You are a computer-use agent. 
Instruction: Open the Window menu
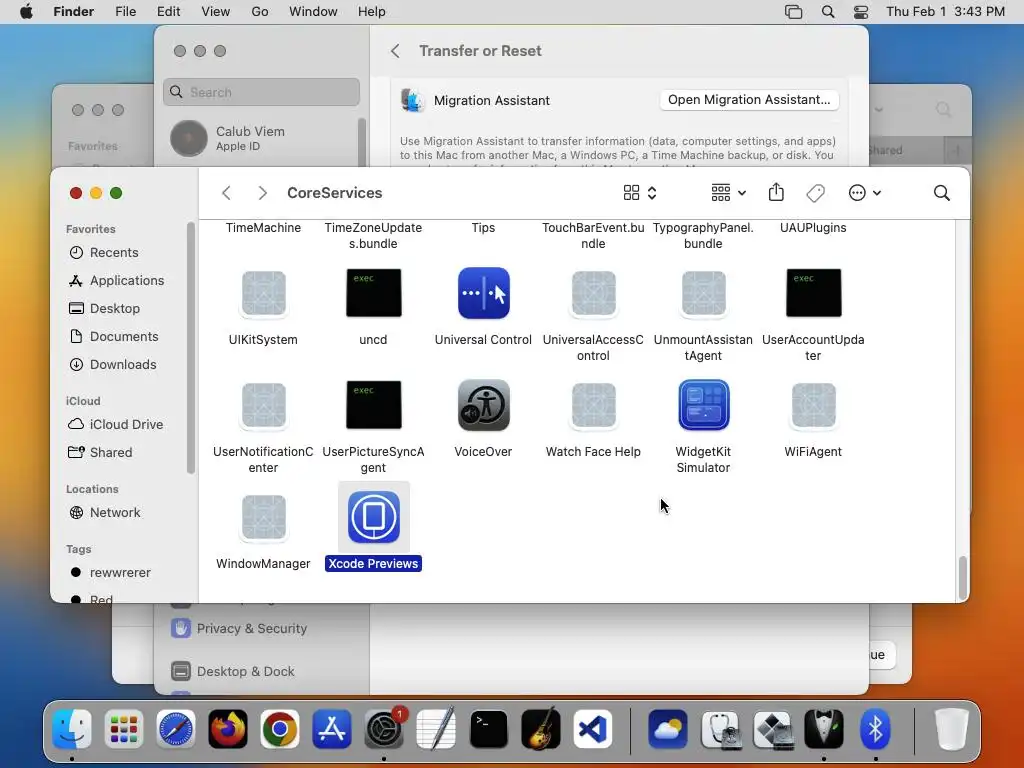pyautogui.click(x=313, y=12)
